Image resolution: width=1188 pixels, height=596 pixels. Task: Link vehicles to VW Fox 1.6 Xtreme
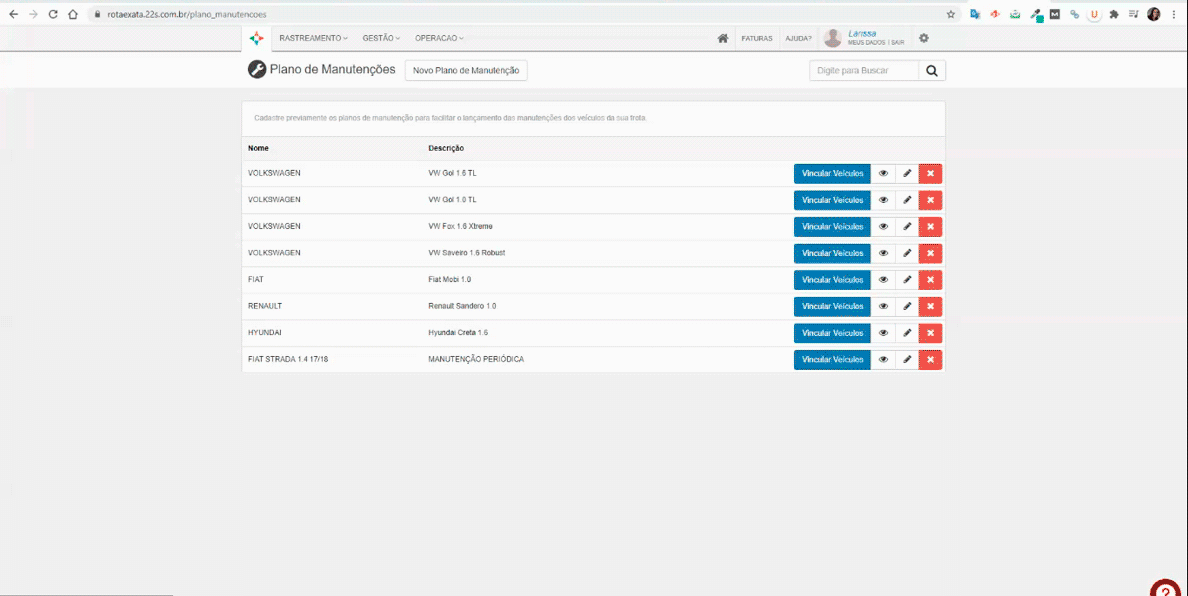pyautogui.click(x=832, y=226)
